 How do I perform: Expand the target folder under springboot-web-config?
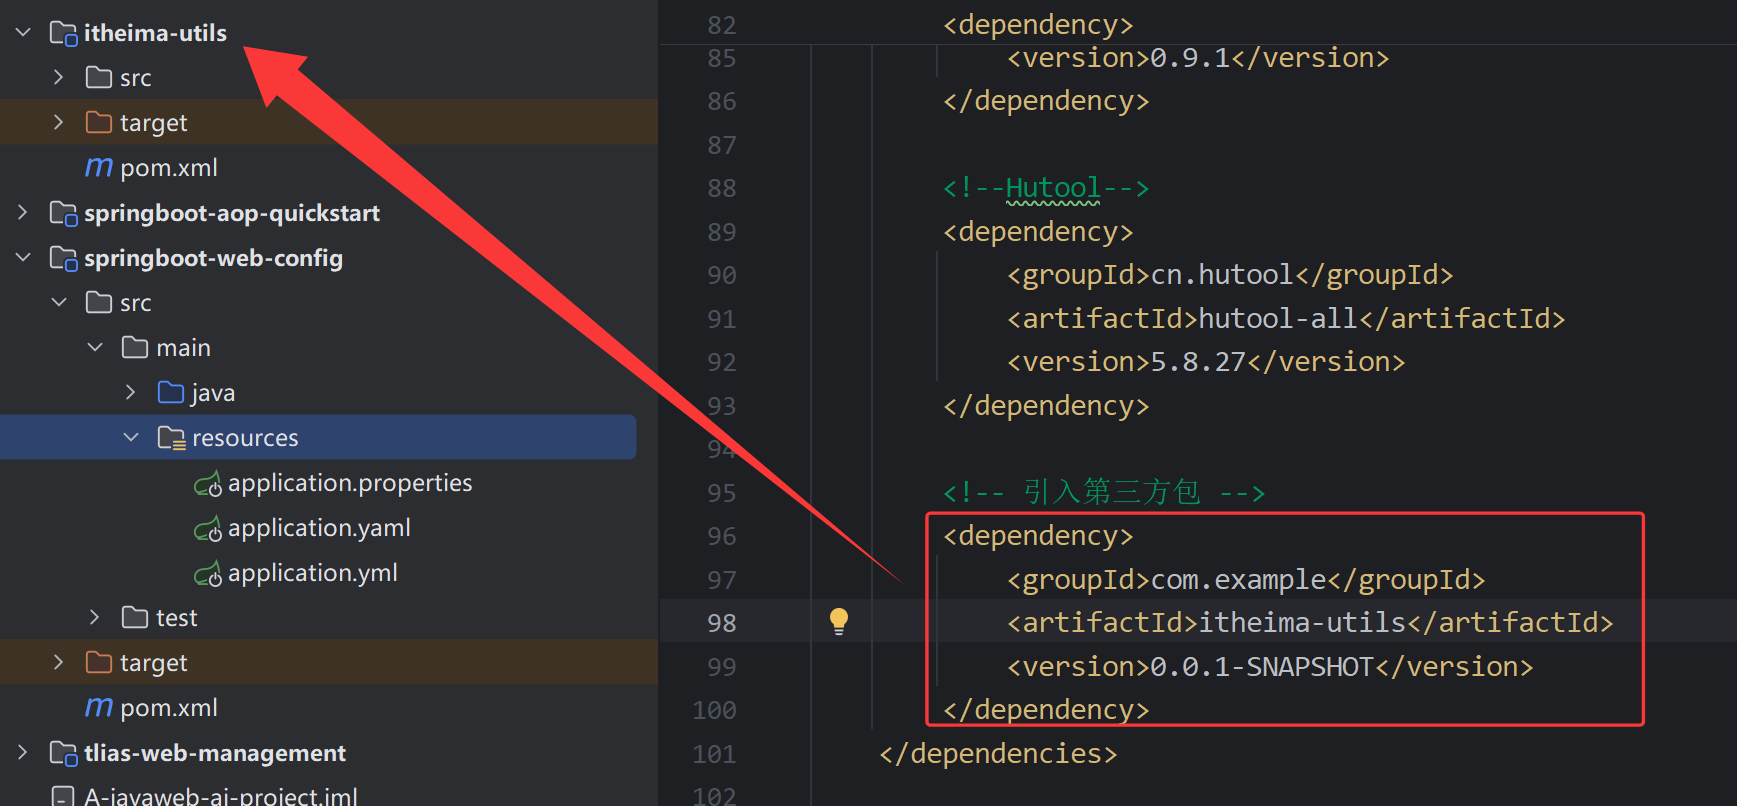[x=59, y=662]
